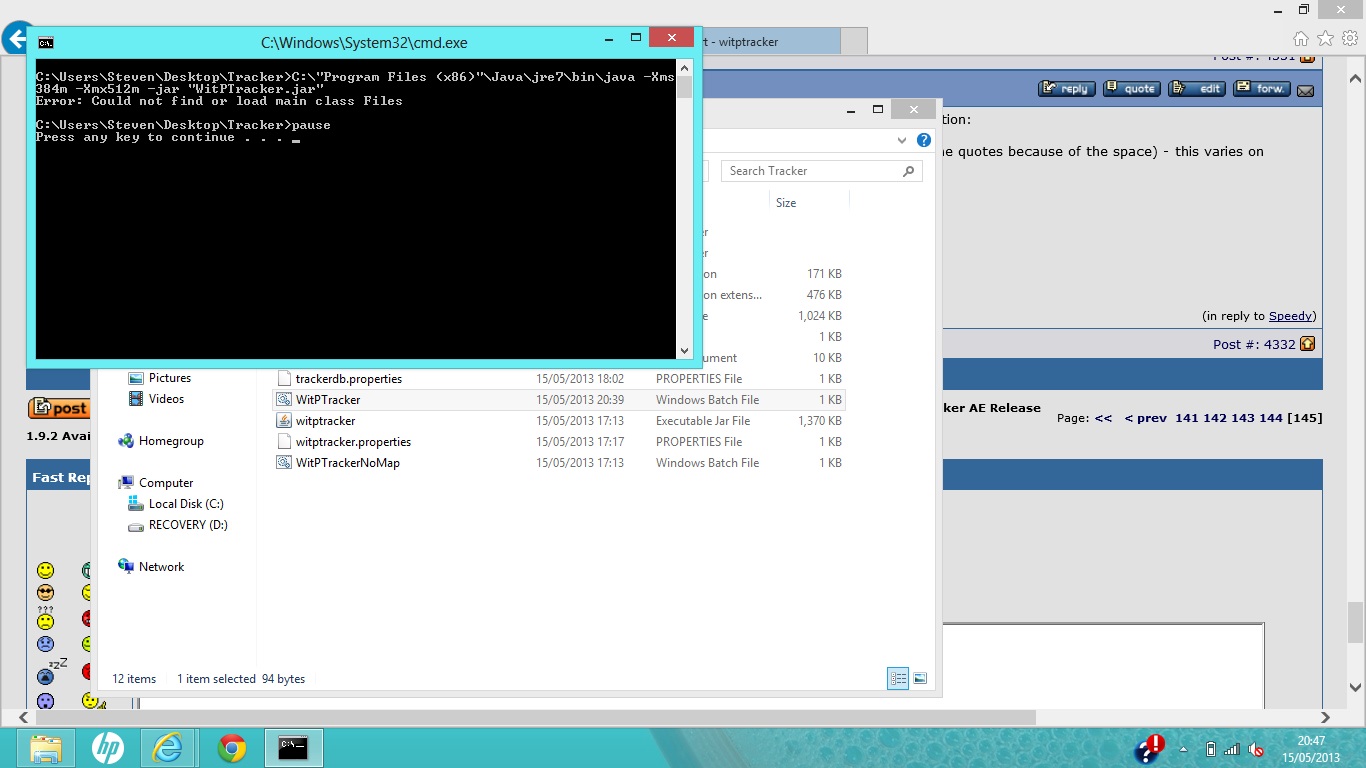1366x768 pixels.
Task: Click the orange post button
Action: pos(58,408)
